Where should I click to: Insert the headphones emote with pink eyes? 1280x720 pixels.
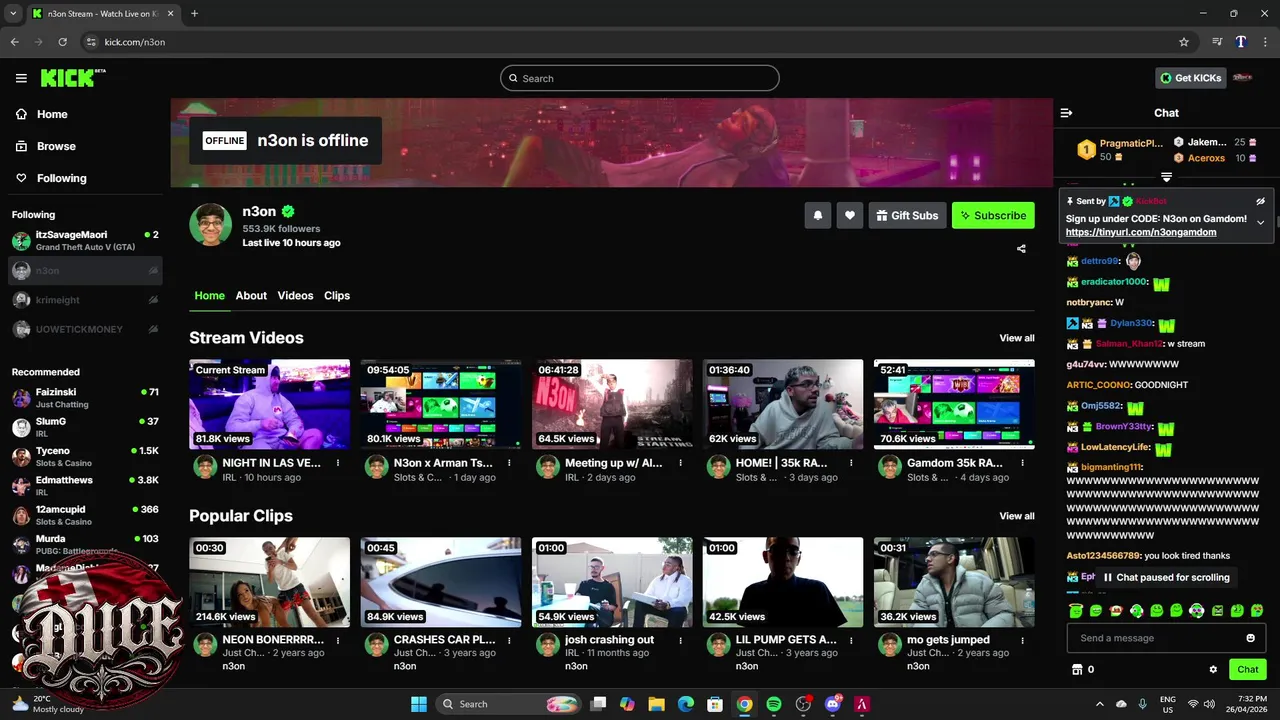click(x=1197, y=610)
